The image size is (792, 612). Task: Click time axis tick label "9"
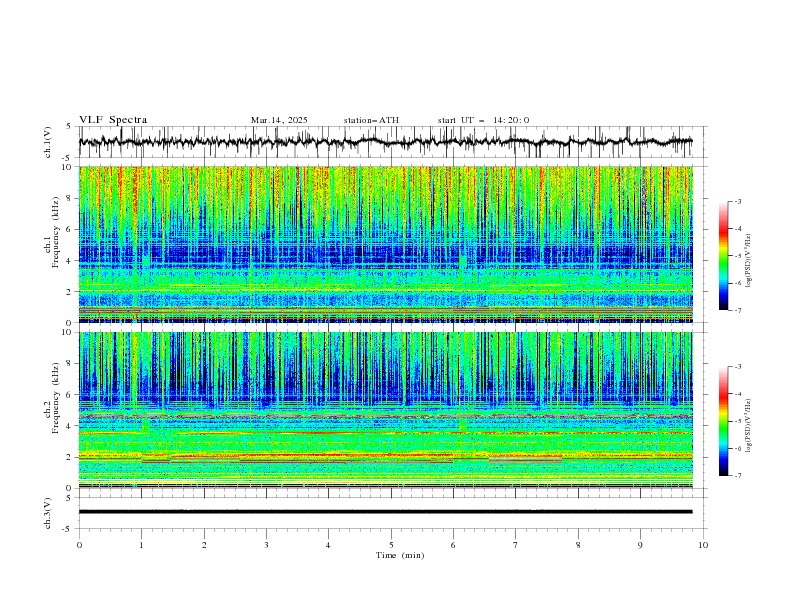[x=640, y=545]
